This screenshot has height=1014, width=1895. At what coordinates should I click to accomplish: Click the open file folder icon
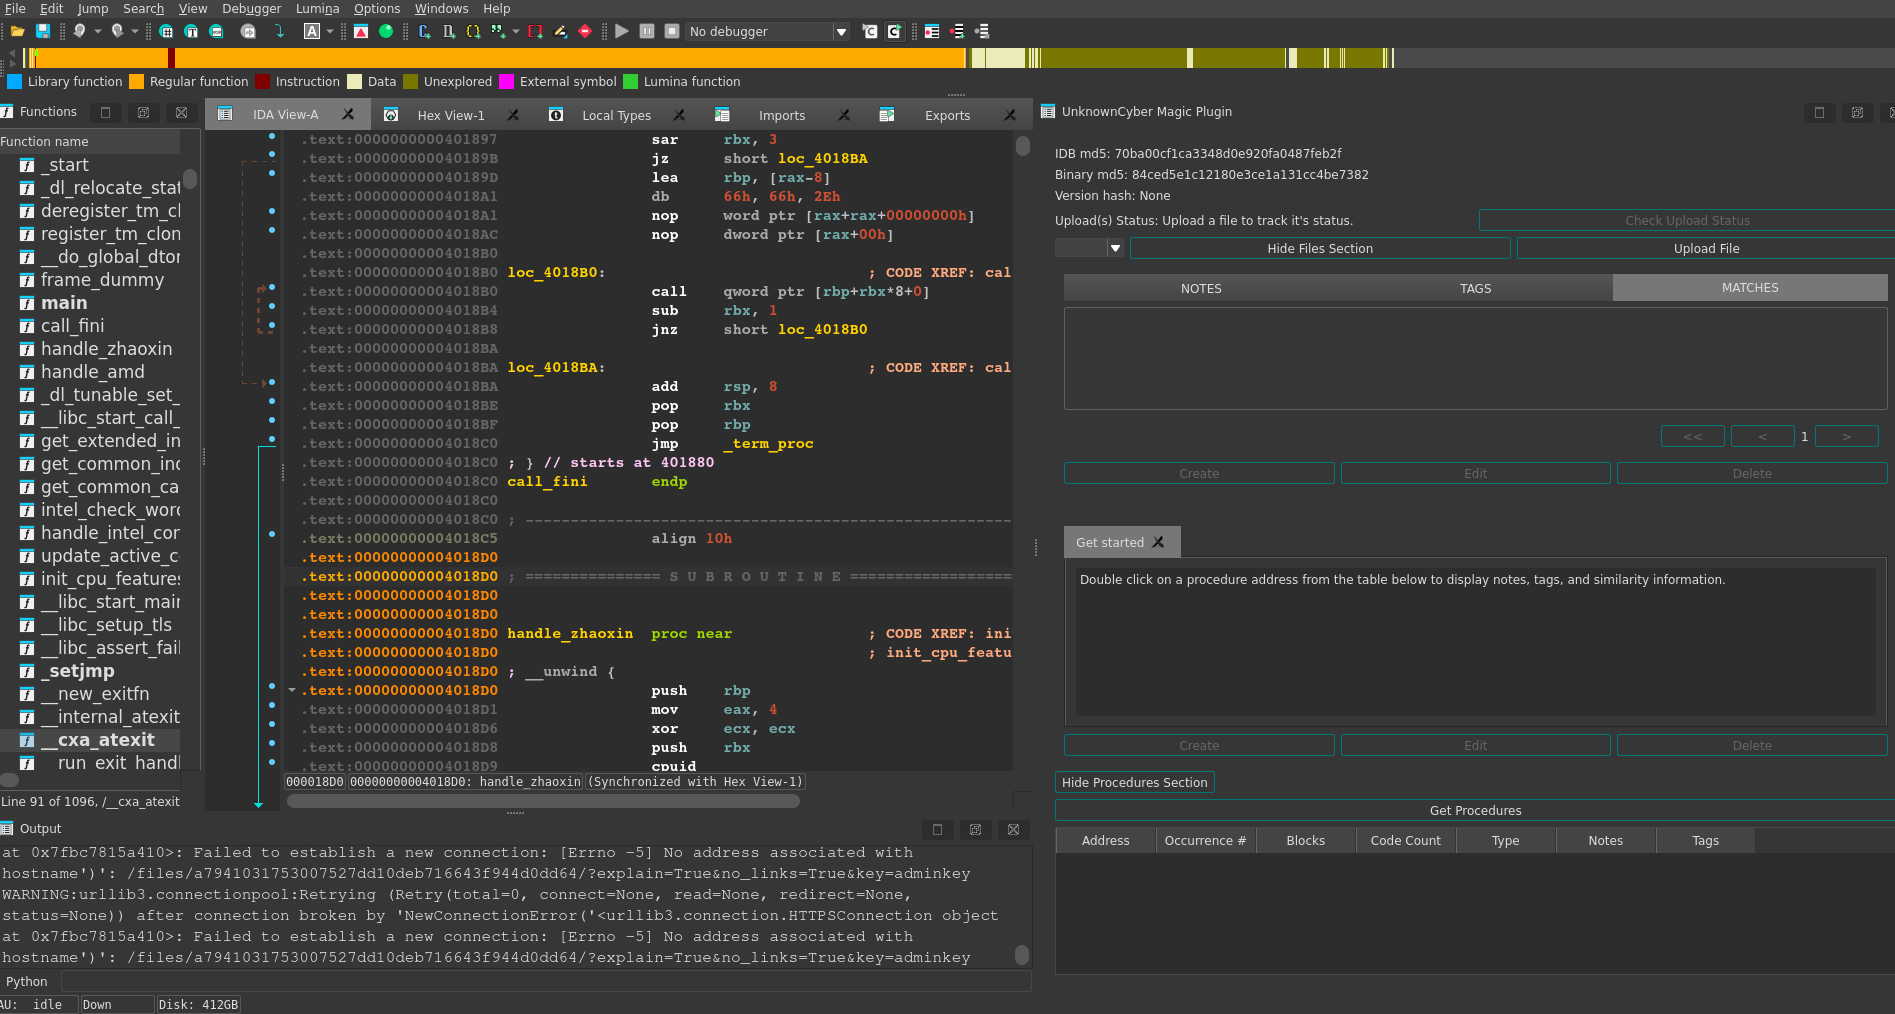(17, 32)
